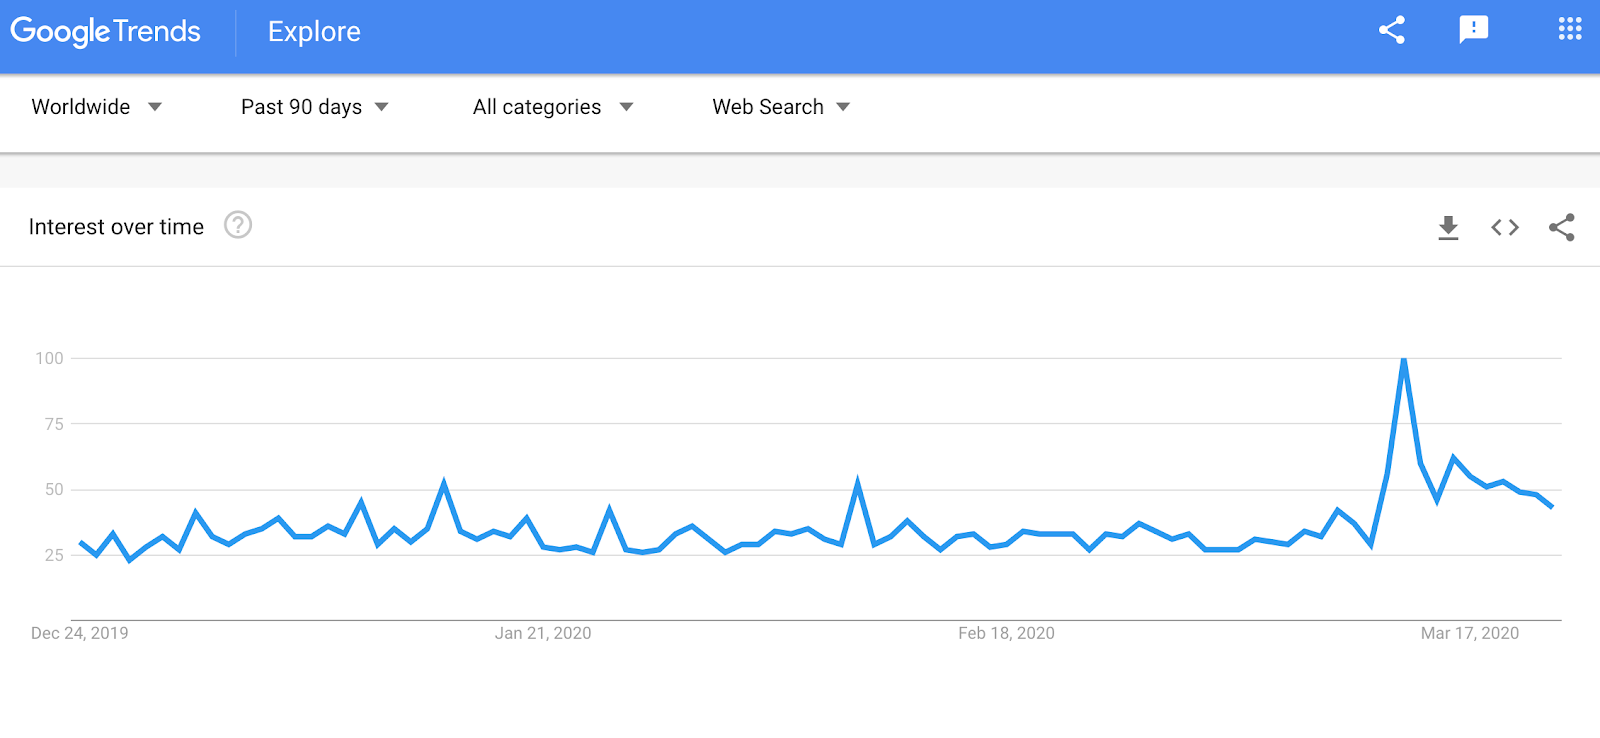The image size is (1600, 738).
Task: Click the Feb 18, 2020 axis label
Action: (1006, 633)
